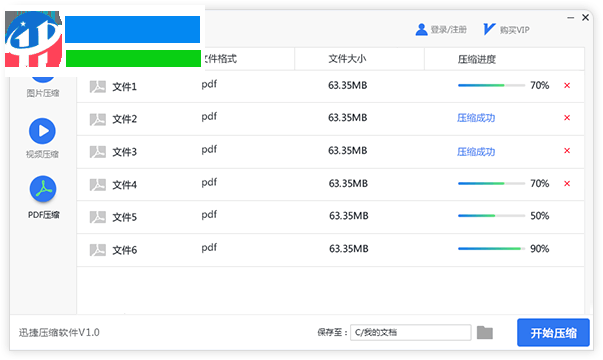Screen dimensions: 603x360
Task: Open the PDF compression section
Action: tap(43, 189)
